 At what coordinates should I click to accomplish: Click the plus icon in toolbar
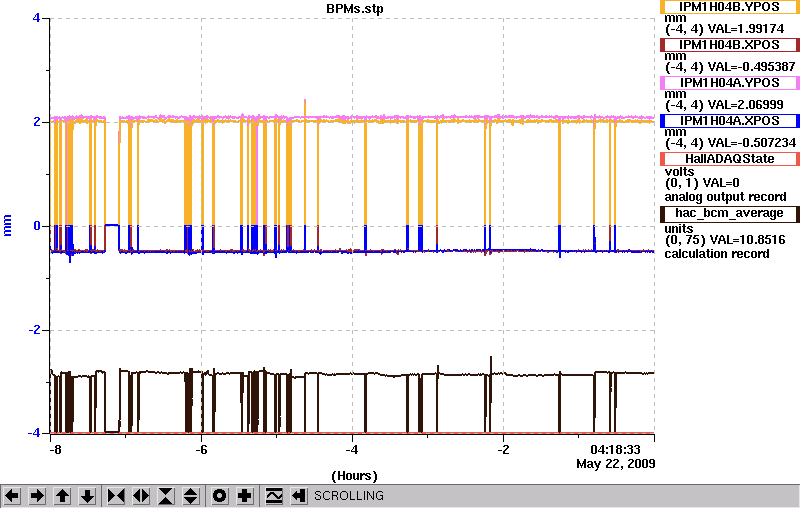tap(245, 496)
